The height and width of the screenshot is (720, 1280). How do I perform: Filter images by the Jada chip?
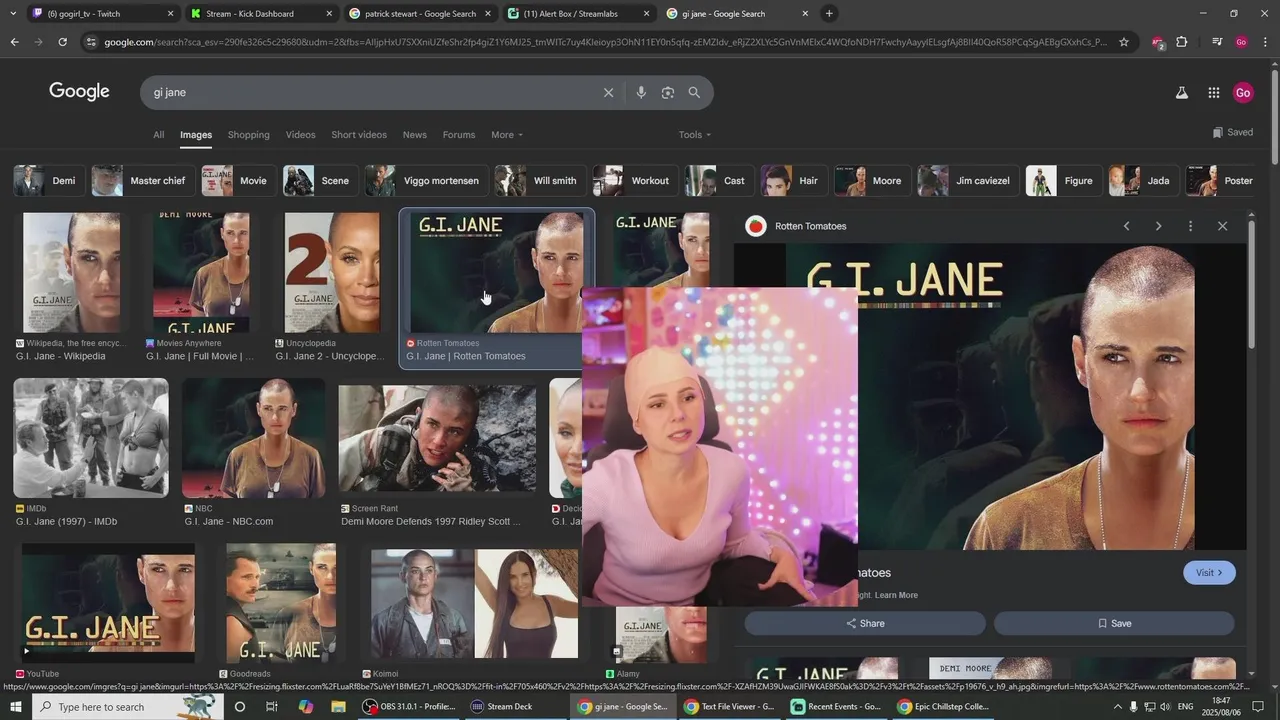(1142, 181)
